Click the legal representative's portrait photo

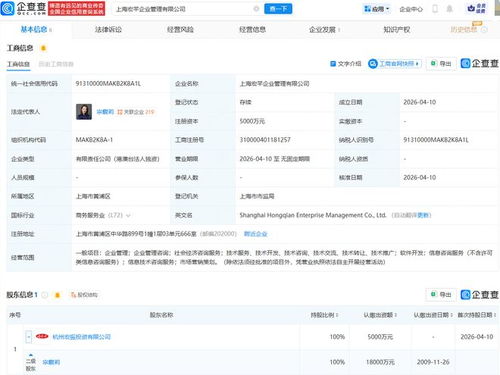(x=84, y=112)
